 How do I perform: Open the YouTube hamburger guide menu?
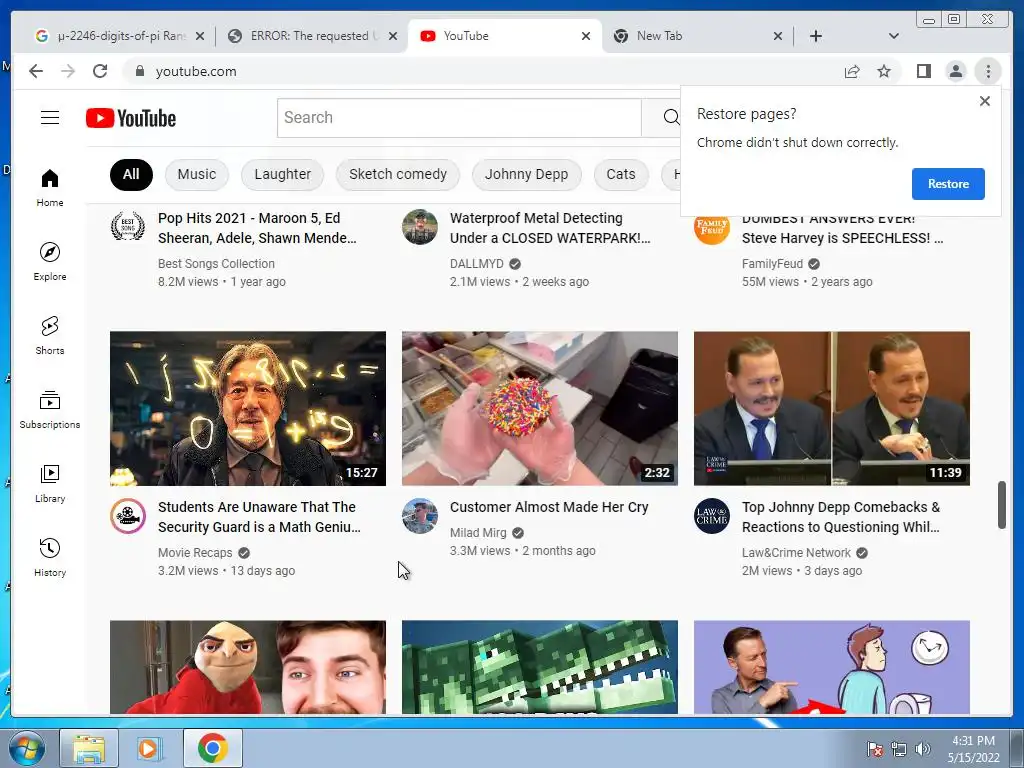(x=50, y=118)
